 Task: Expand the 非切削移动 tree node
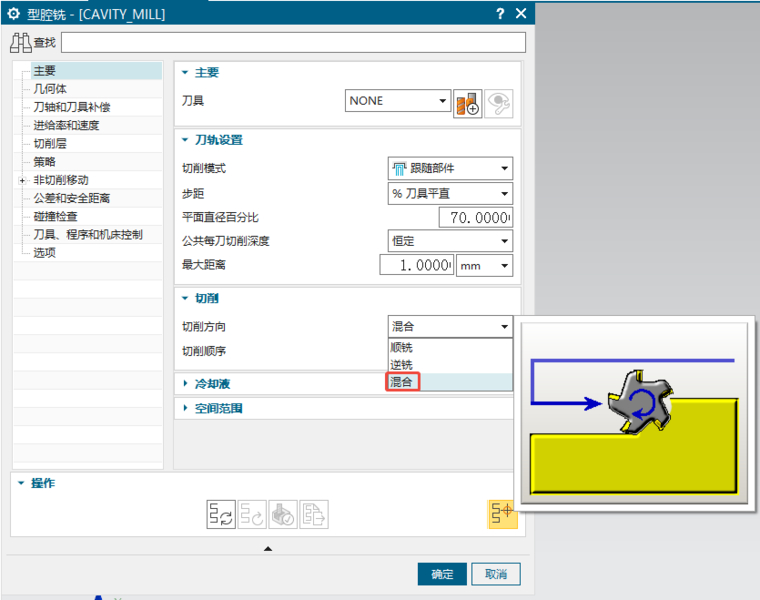(x=22, y=180)
